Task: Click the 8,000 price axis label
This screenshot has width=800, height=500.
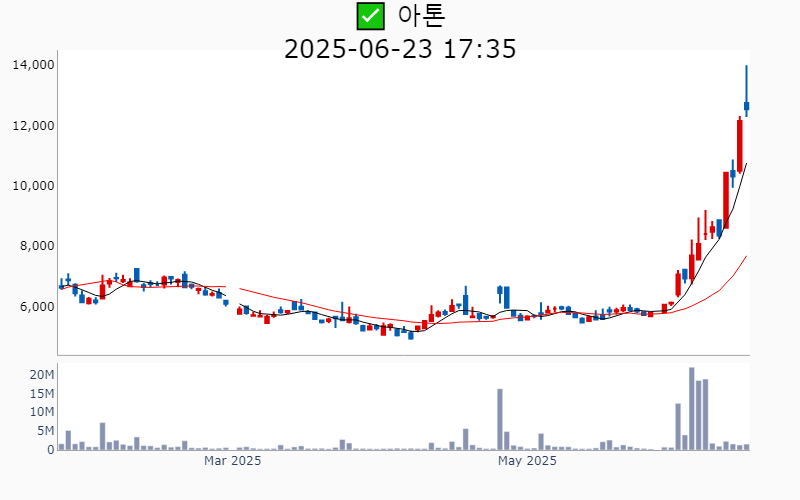Action: pyautogui.click(x=37, y=246)
